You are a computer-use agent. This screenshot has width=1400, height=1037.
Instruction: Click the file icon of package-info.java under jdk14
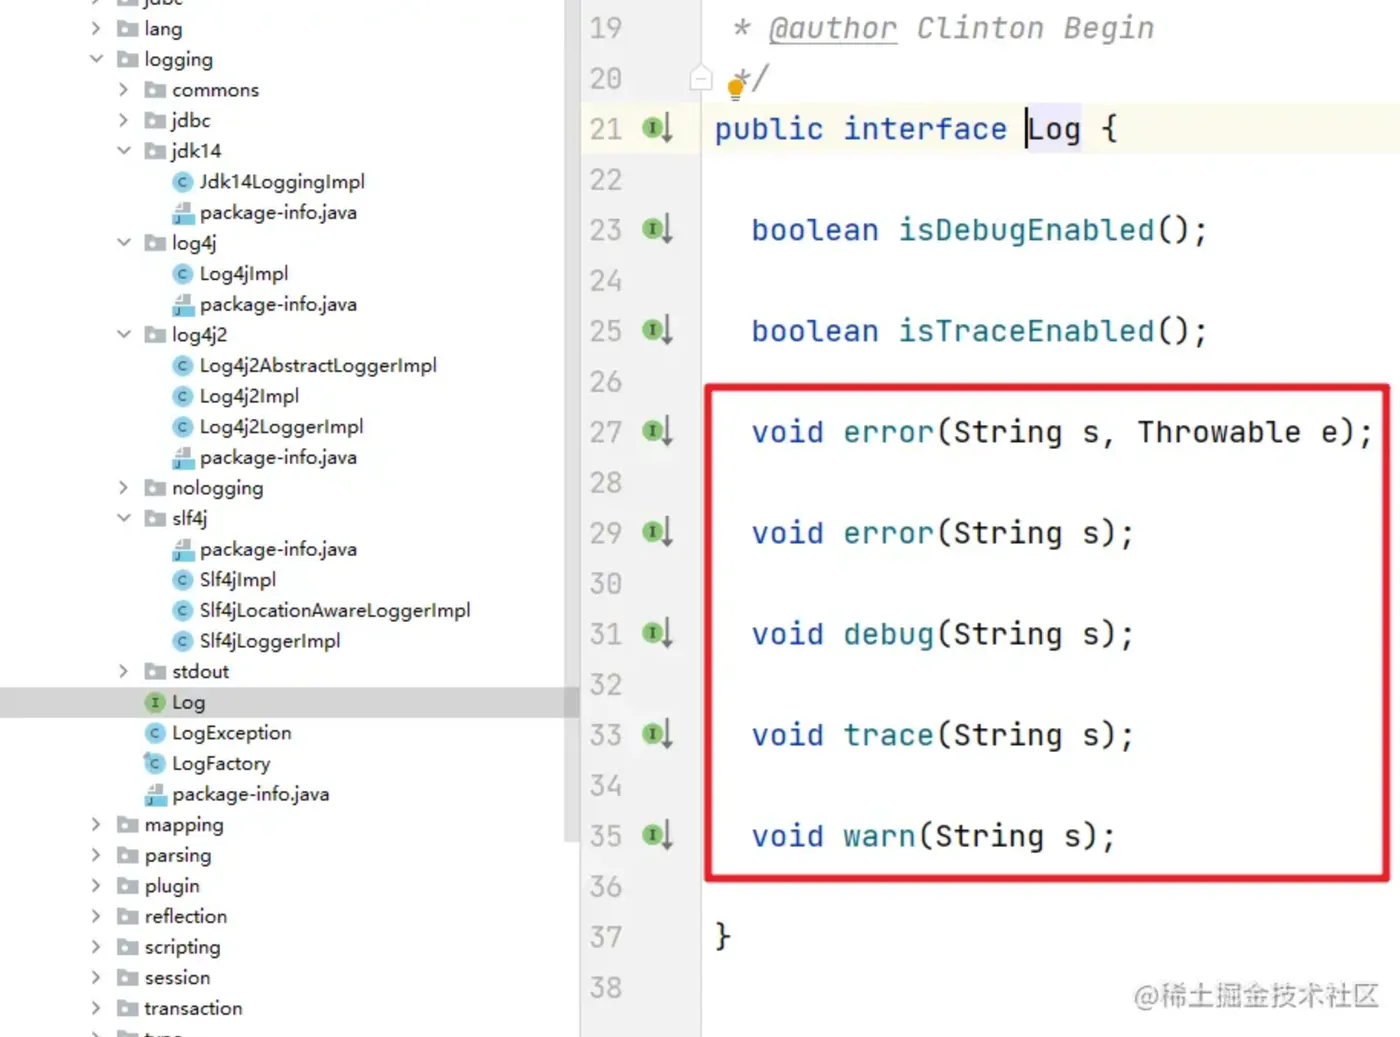[x=183, y=213]
